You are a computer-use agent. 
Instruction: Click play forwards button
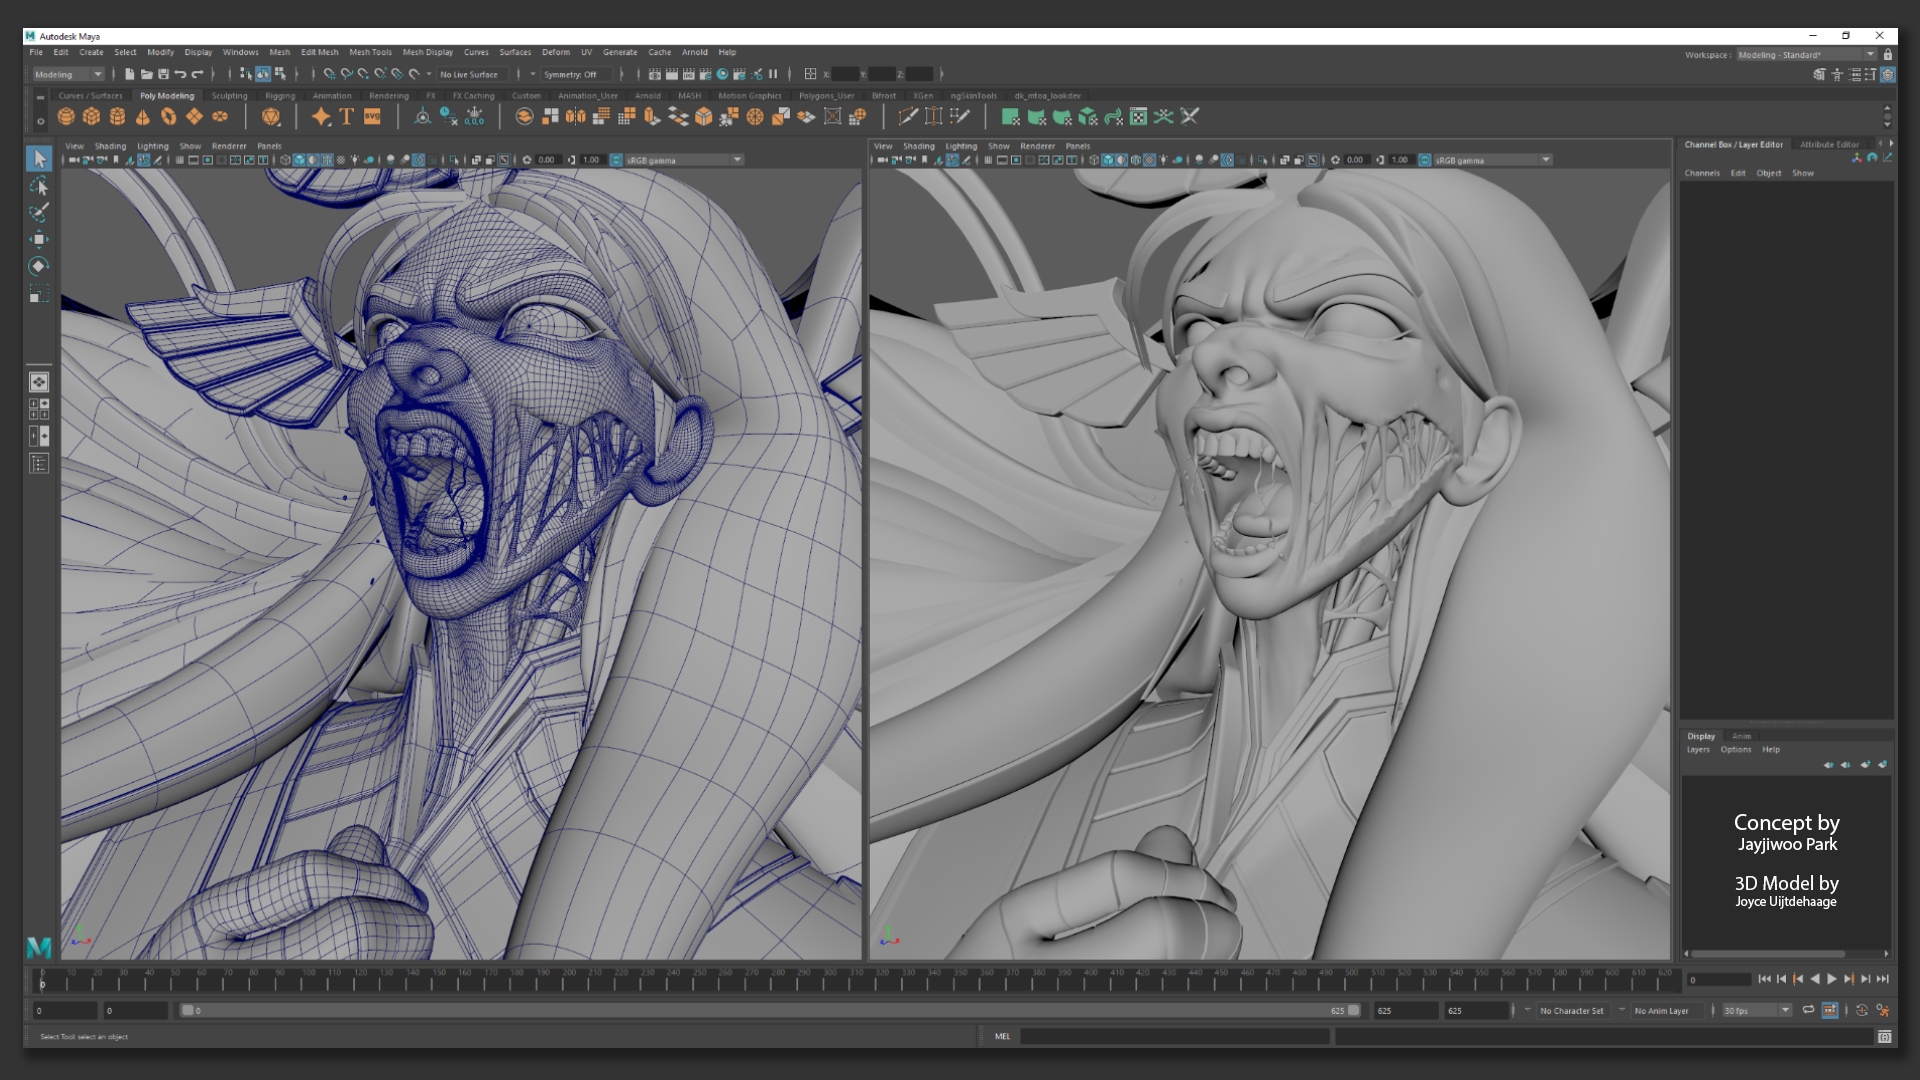point(1832,979)
